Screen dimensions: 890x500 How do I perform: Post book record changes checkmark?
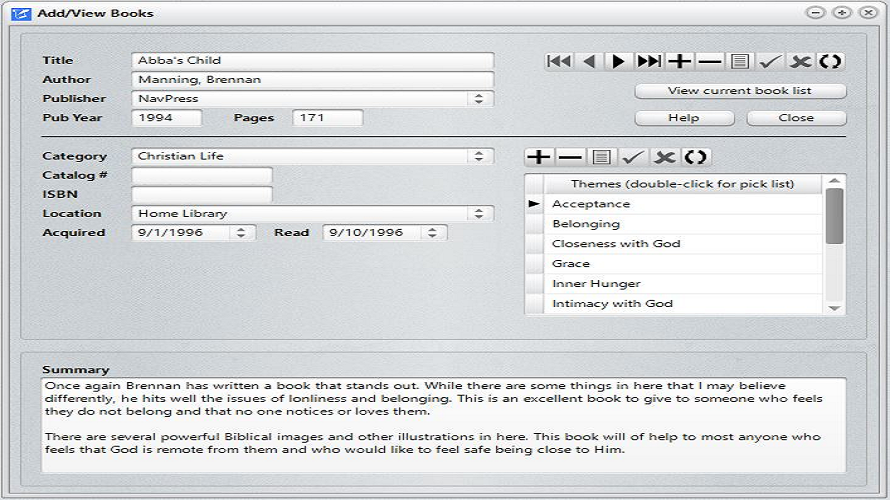click(x=770, y=61)
